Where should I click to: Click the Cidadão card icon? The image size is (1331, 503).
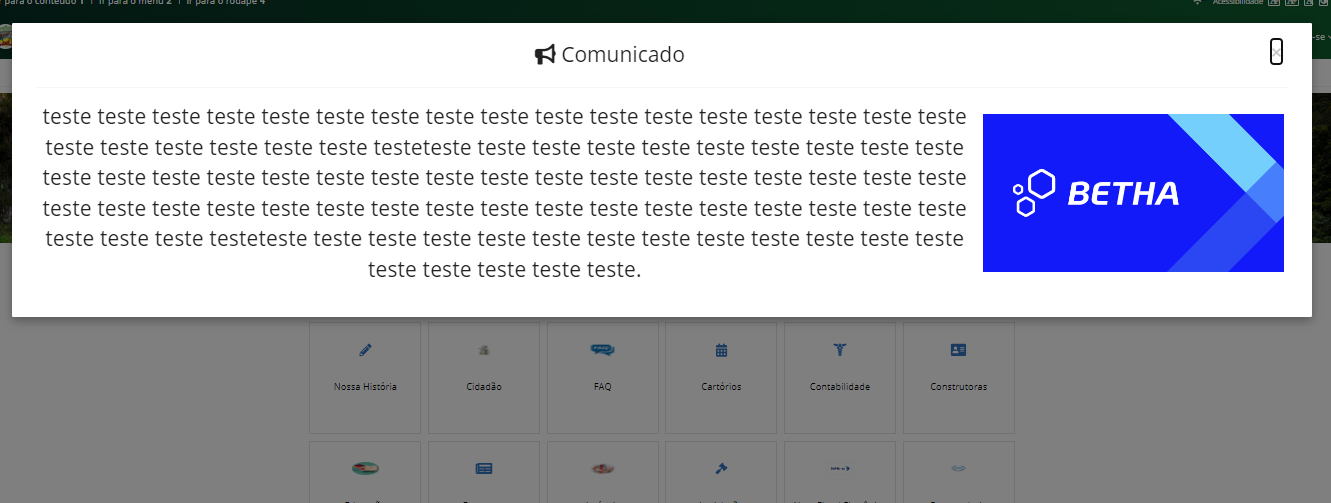pyautogui.click(x=483, y=350)
